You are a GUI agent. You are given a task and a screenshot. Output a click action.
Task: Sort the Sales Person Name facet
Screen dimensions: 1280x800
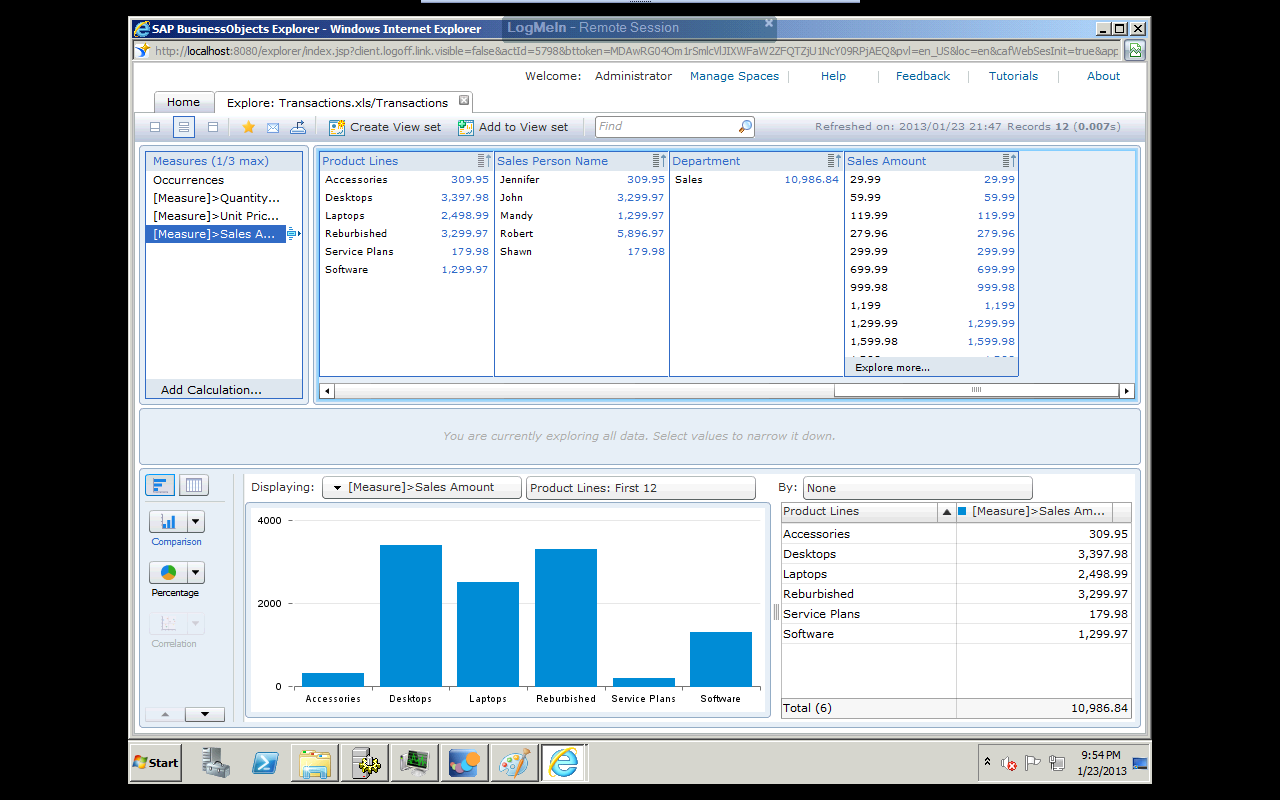[x=659, y=161]
